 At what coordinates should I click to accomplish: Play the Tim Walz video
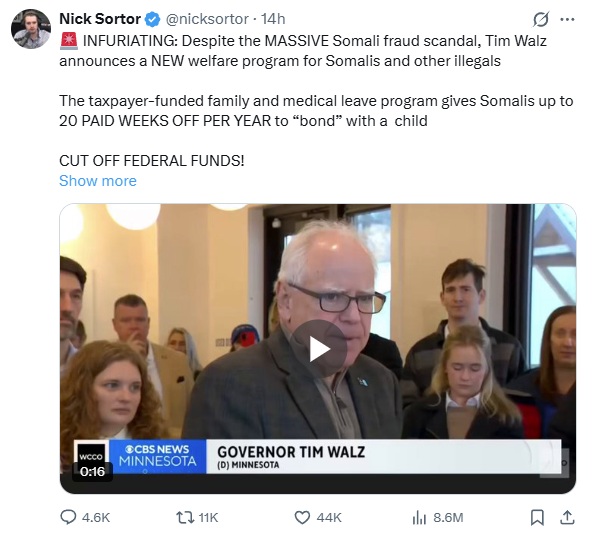point(318,349)
